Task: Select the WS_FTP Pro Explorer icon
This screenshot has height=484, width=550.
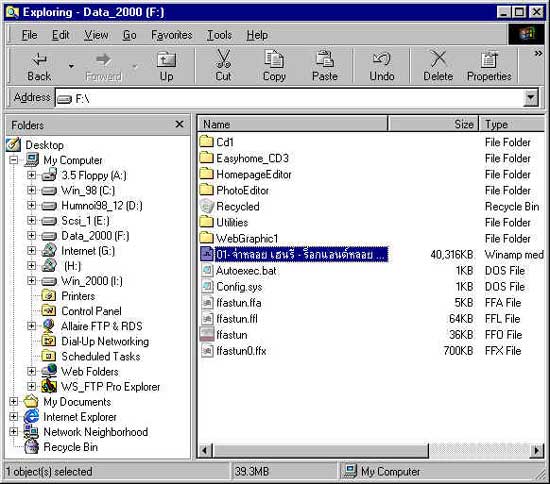Action: [49, 386]
